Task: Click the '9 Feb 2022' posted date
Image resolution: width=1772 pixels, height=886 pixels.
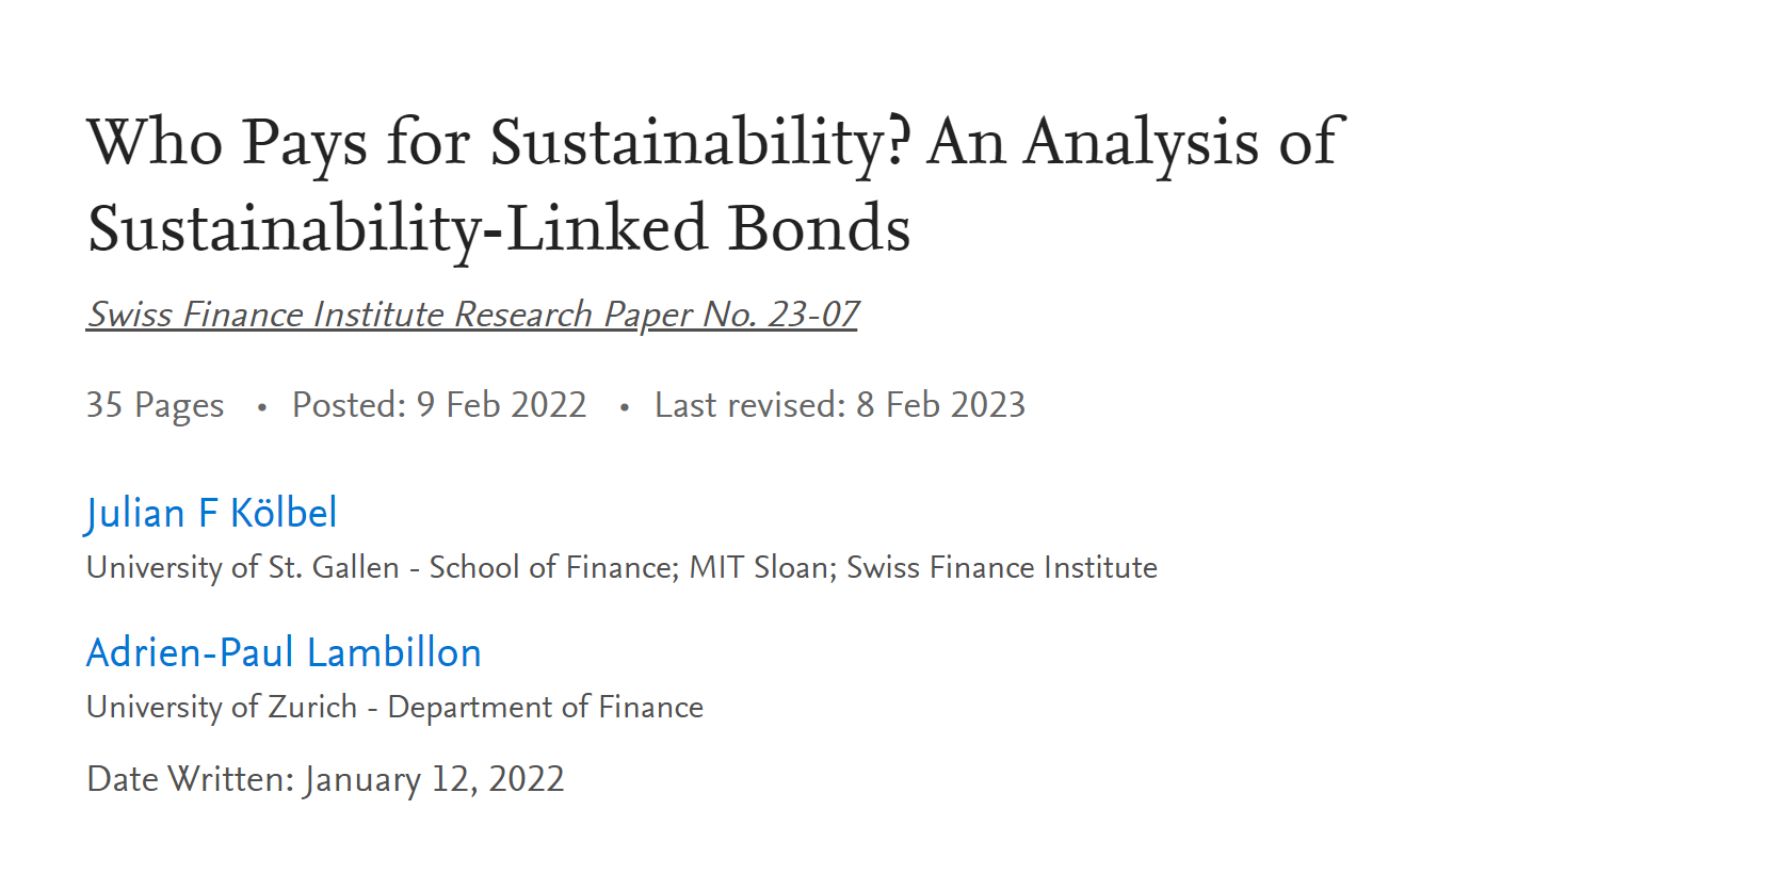Action: tap(502, 405)
